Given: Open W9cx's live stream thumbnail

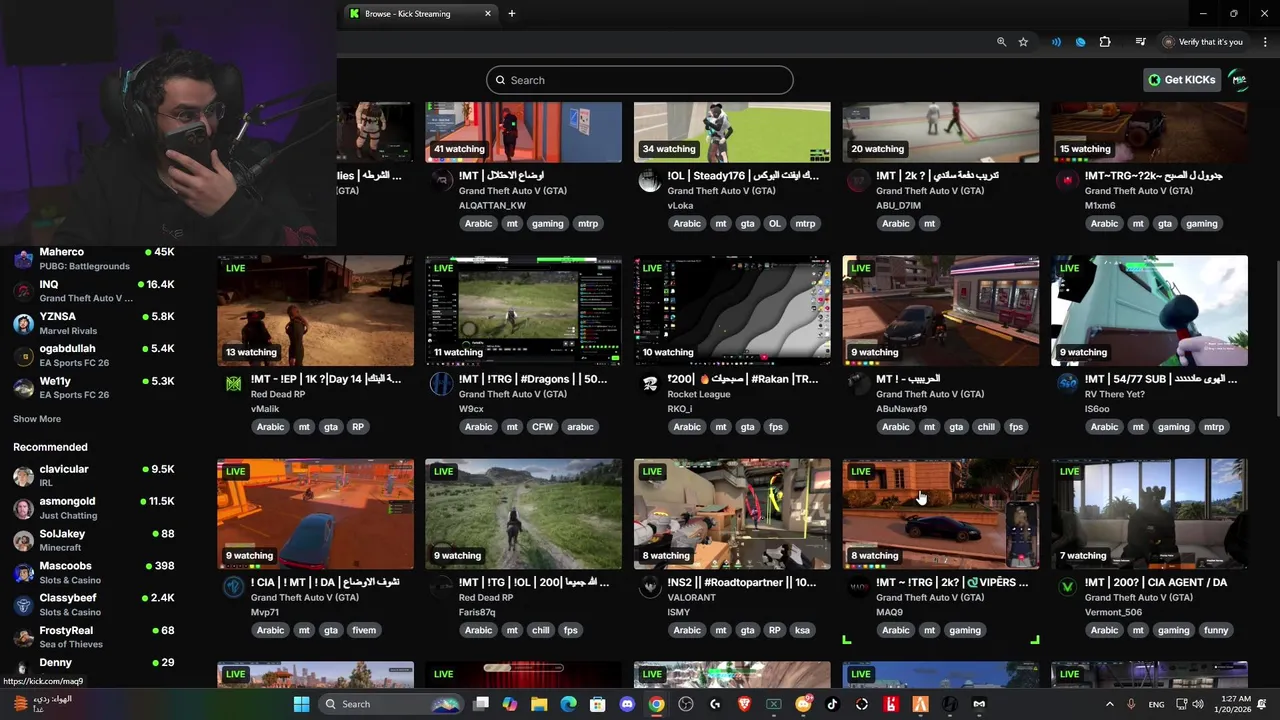Looking at the screenshot, I should click(523, 310).
